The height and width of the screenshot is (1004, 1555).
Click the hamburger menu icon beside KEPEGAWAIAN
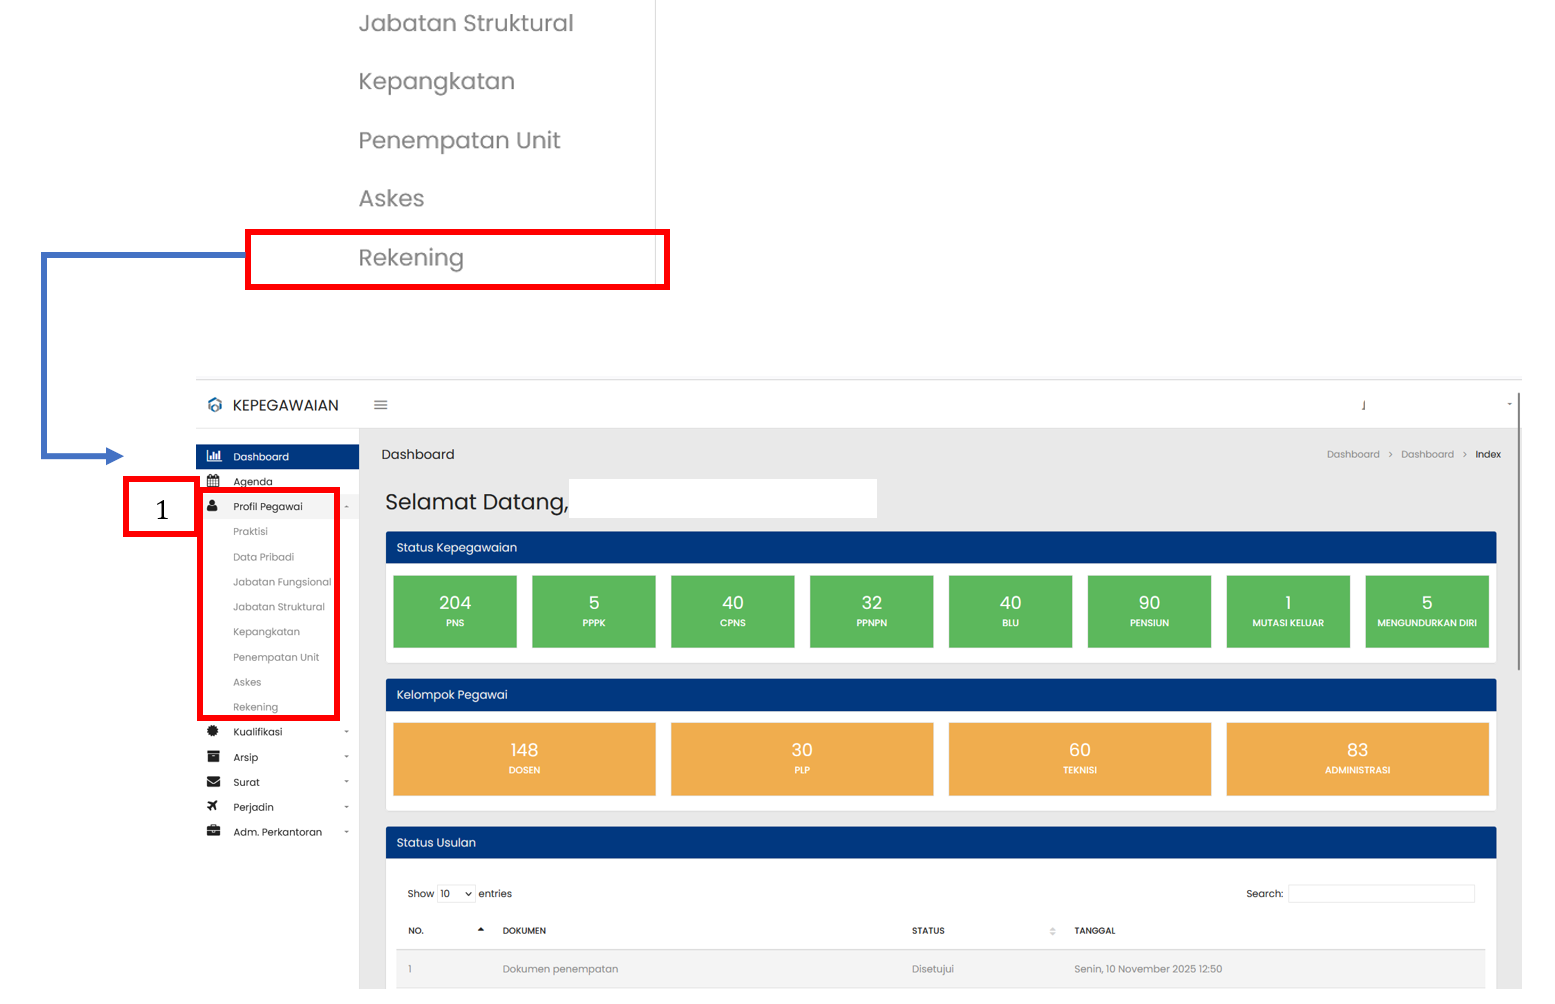point(380,405)
